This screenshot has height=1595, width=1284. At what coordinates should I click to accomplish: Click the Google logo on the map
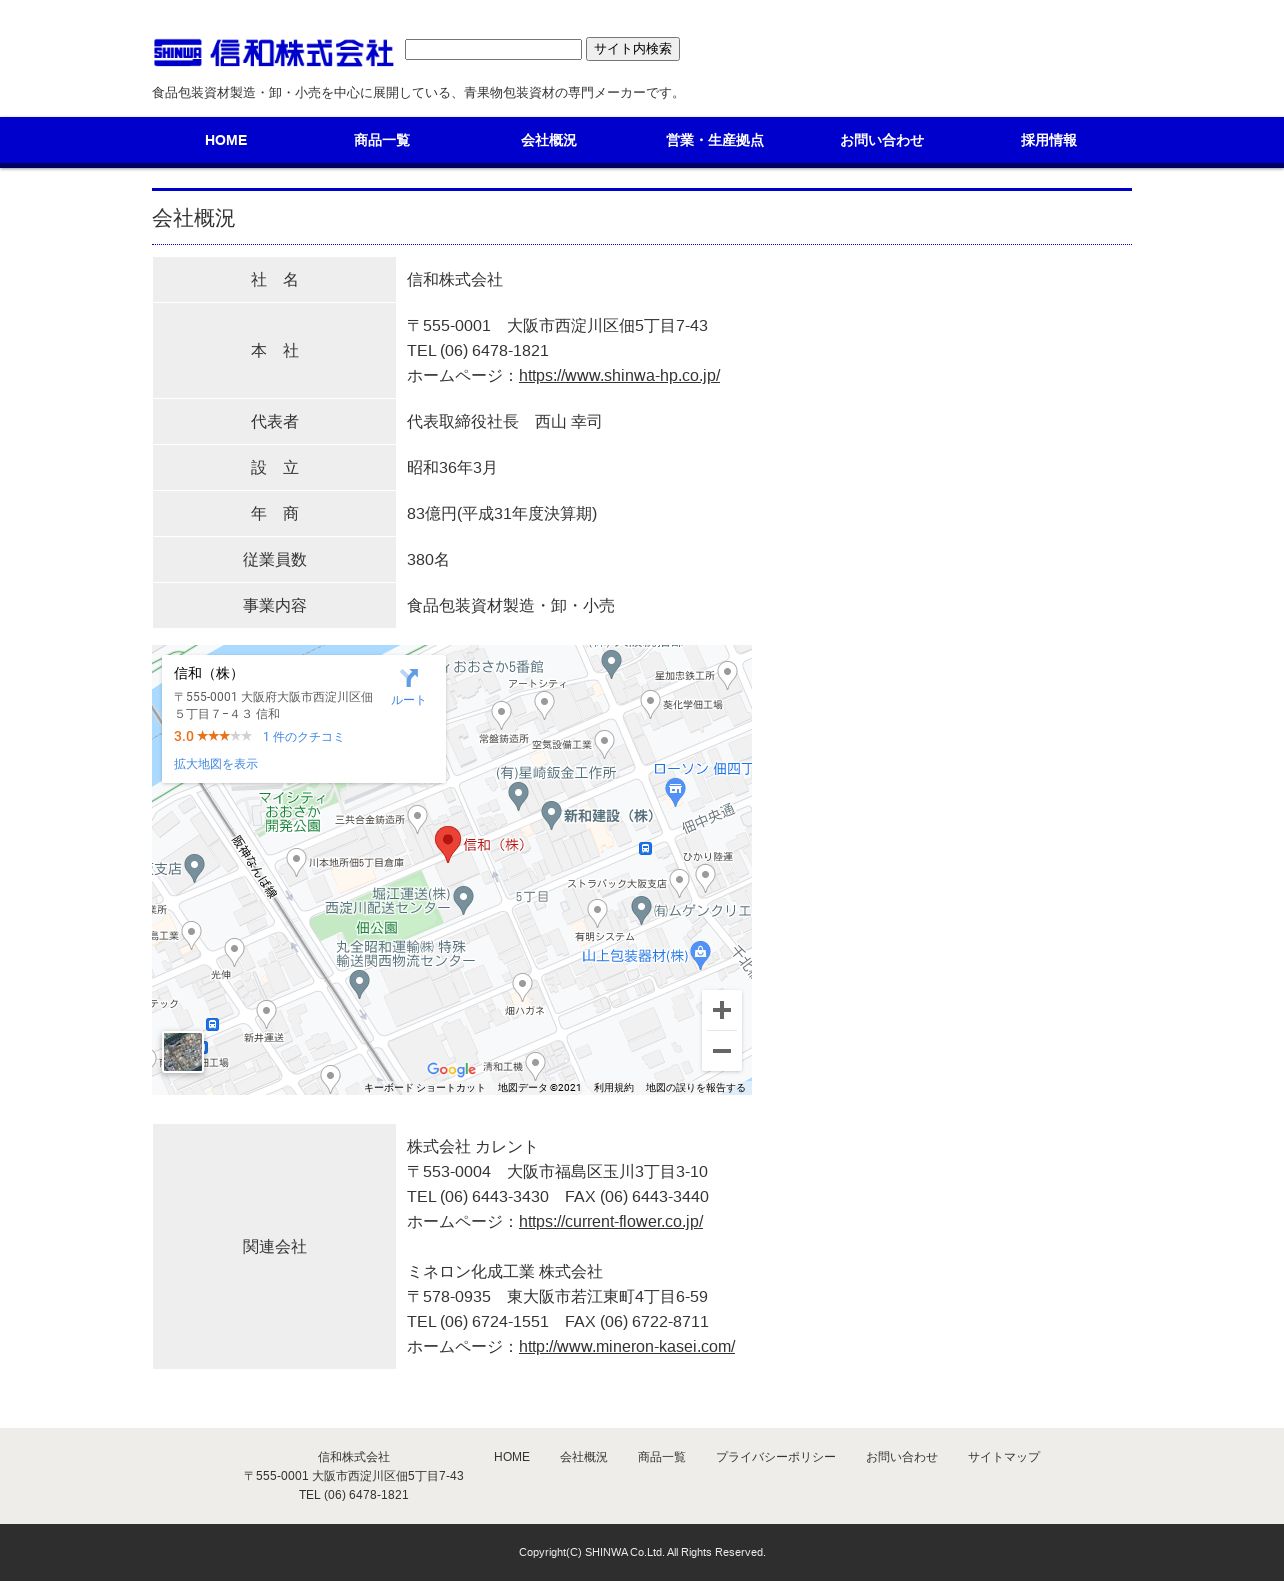(x=451, y=1070)
